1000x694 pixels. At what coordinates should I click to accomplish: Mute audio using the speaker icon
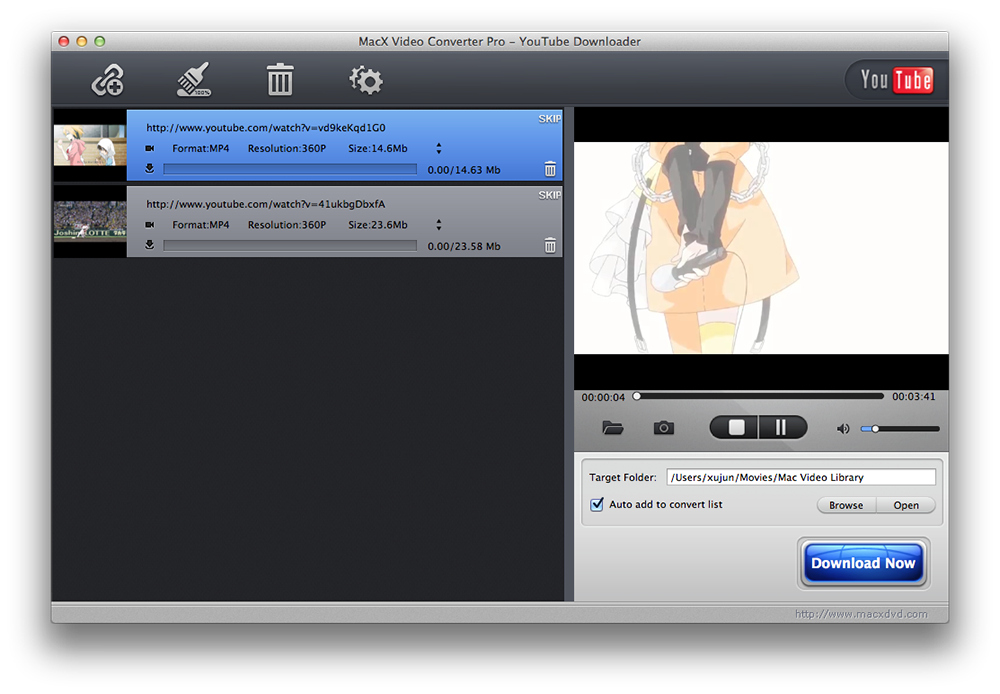(843, 429)
